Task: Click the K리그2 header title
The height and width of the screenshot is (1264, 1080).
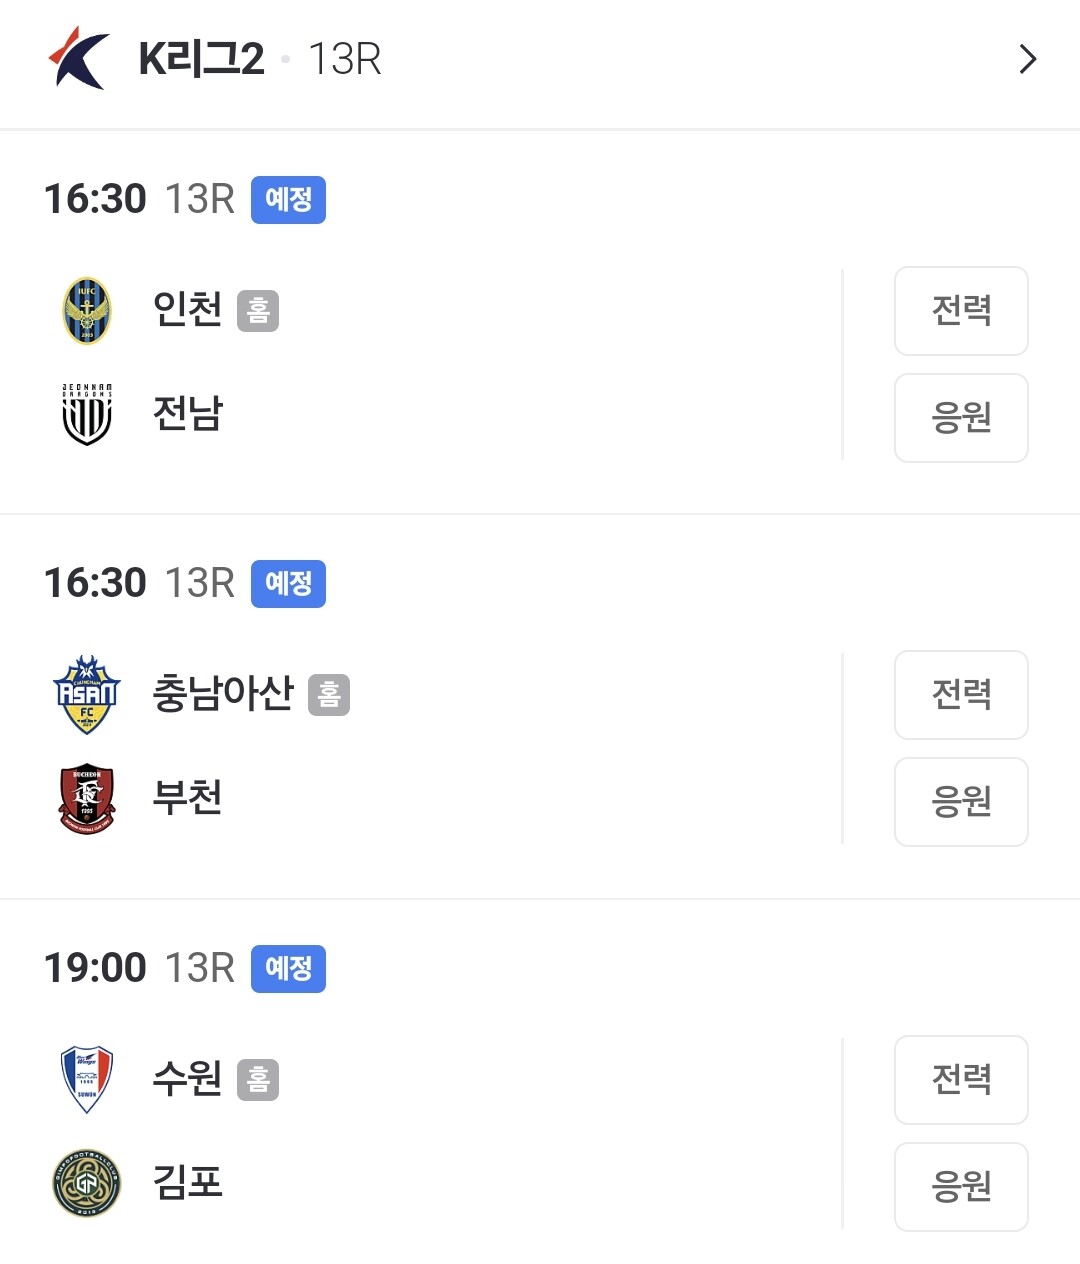Action: (201, 59)
